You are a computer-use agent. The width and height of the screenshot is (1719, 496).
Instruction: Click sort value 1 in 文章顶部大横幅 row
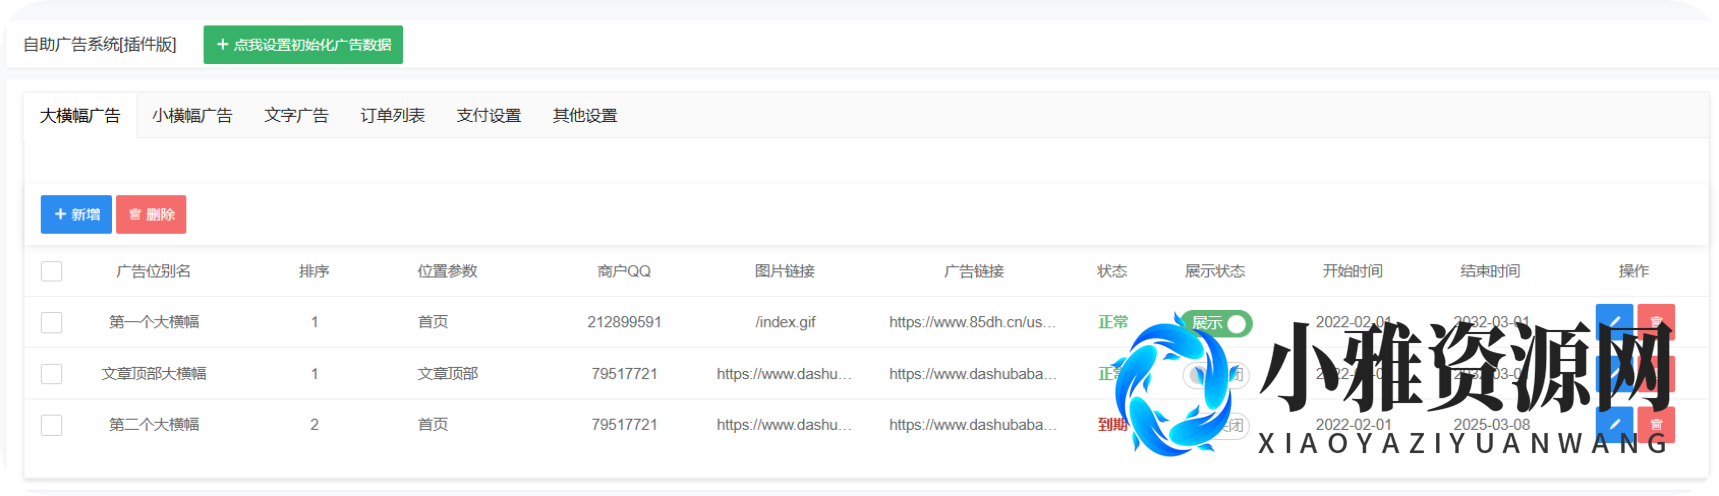click(x=314, y=374)
